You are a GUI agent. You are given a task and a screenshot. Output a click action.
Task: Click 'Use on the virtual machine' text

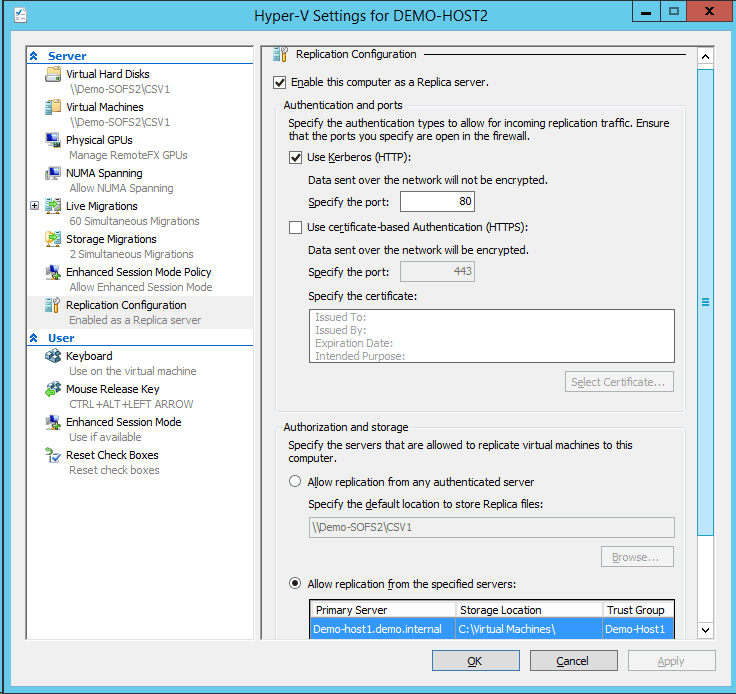tap(133, 371)
